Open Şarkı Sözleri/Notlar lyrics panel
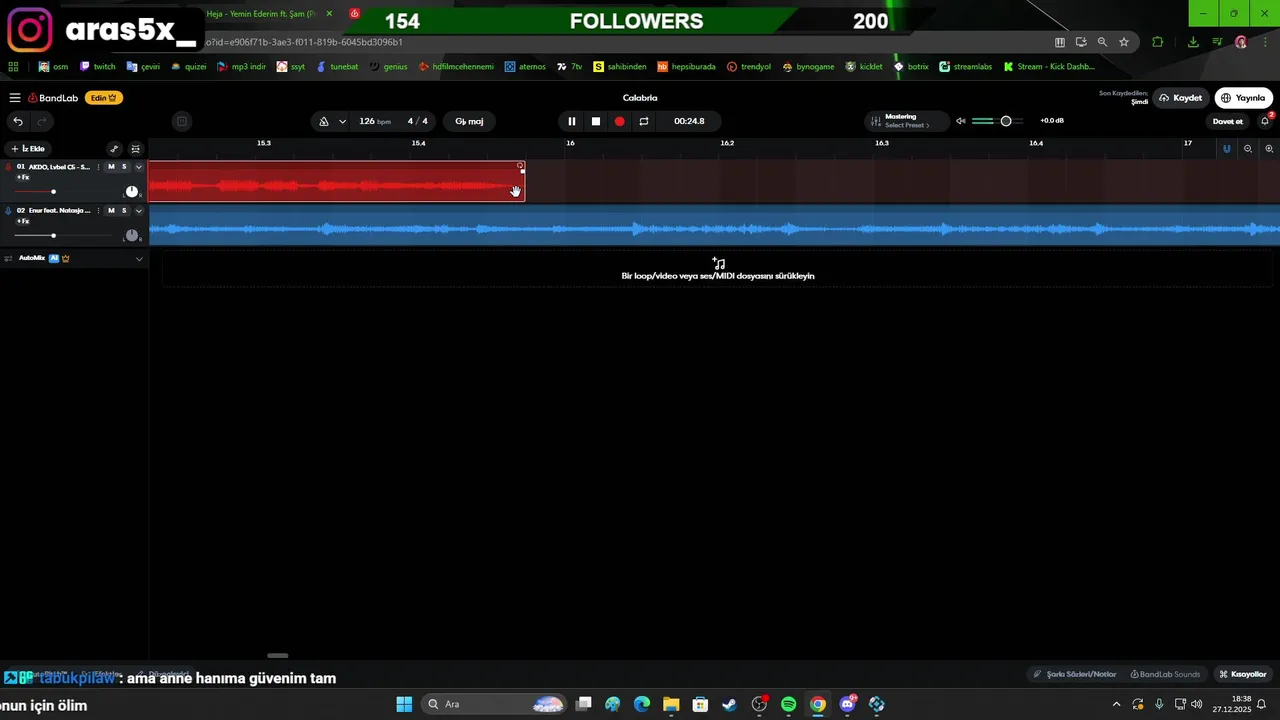The height and width of the screenshot is (720, 1280). point(1074,674)
